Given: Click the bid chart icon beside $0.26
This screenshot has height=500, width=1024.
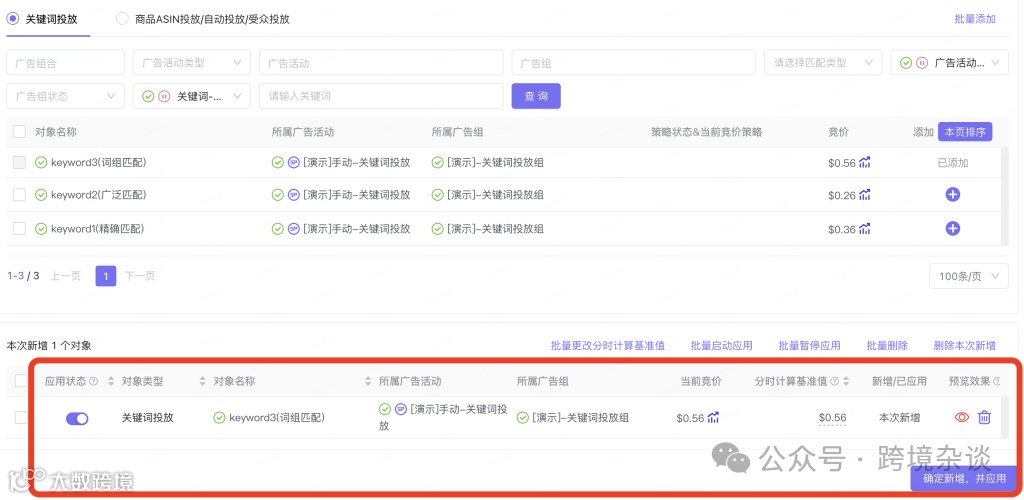Looking at the screenshot, I should [x=865, y=195].
